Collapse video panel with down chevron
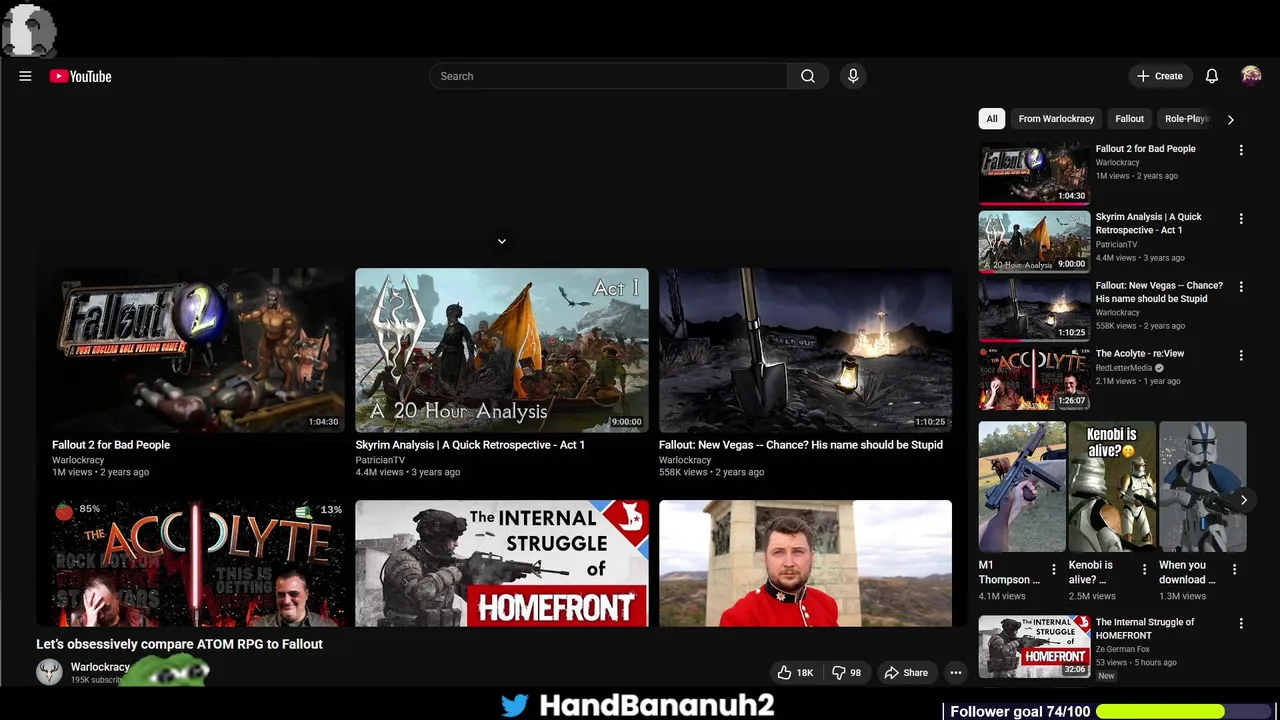The image size is (1280, 720). point(502,241)
